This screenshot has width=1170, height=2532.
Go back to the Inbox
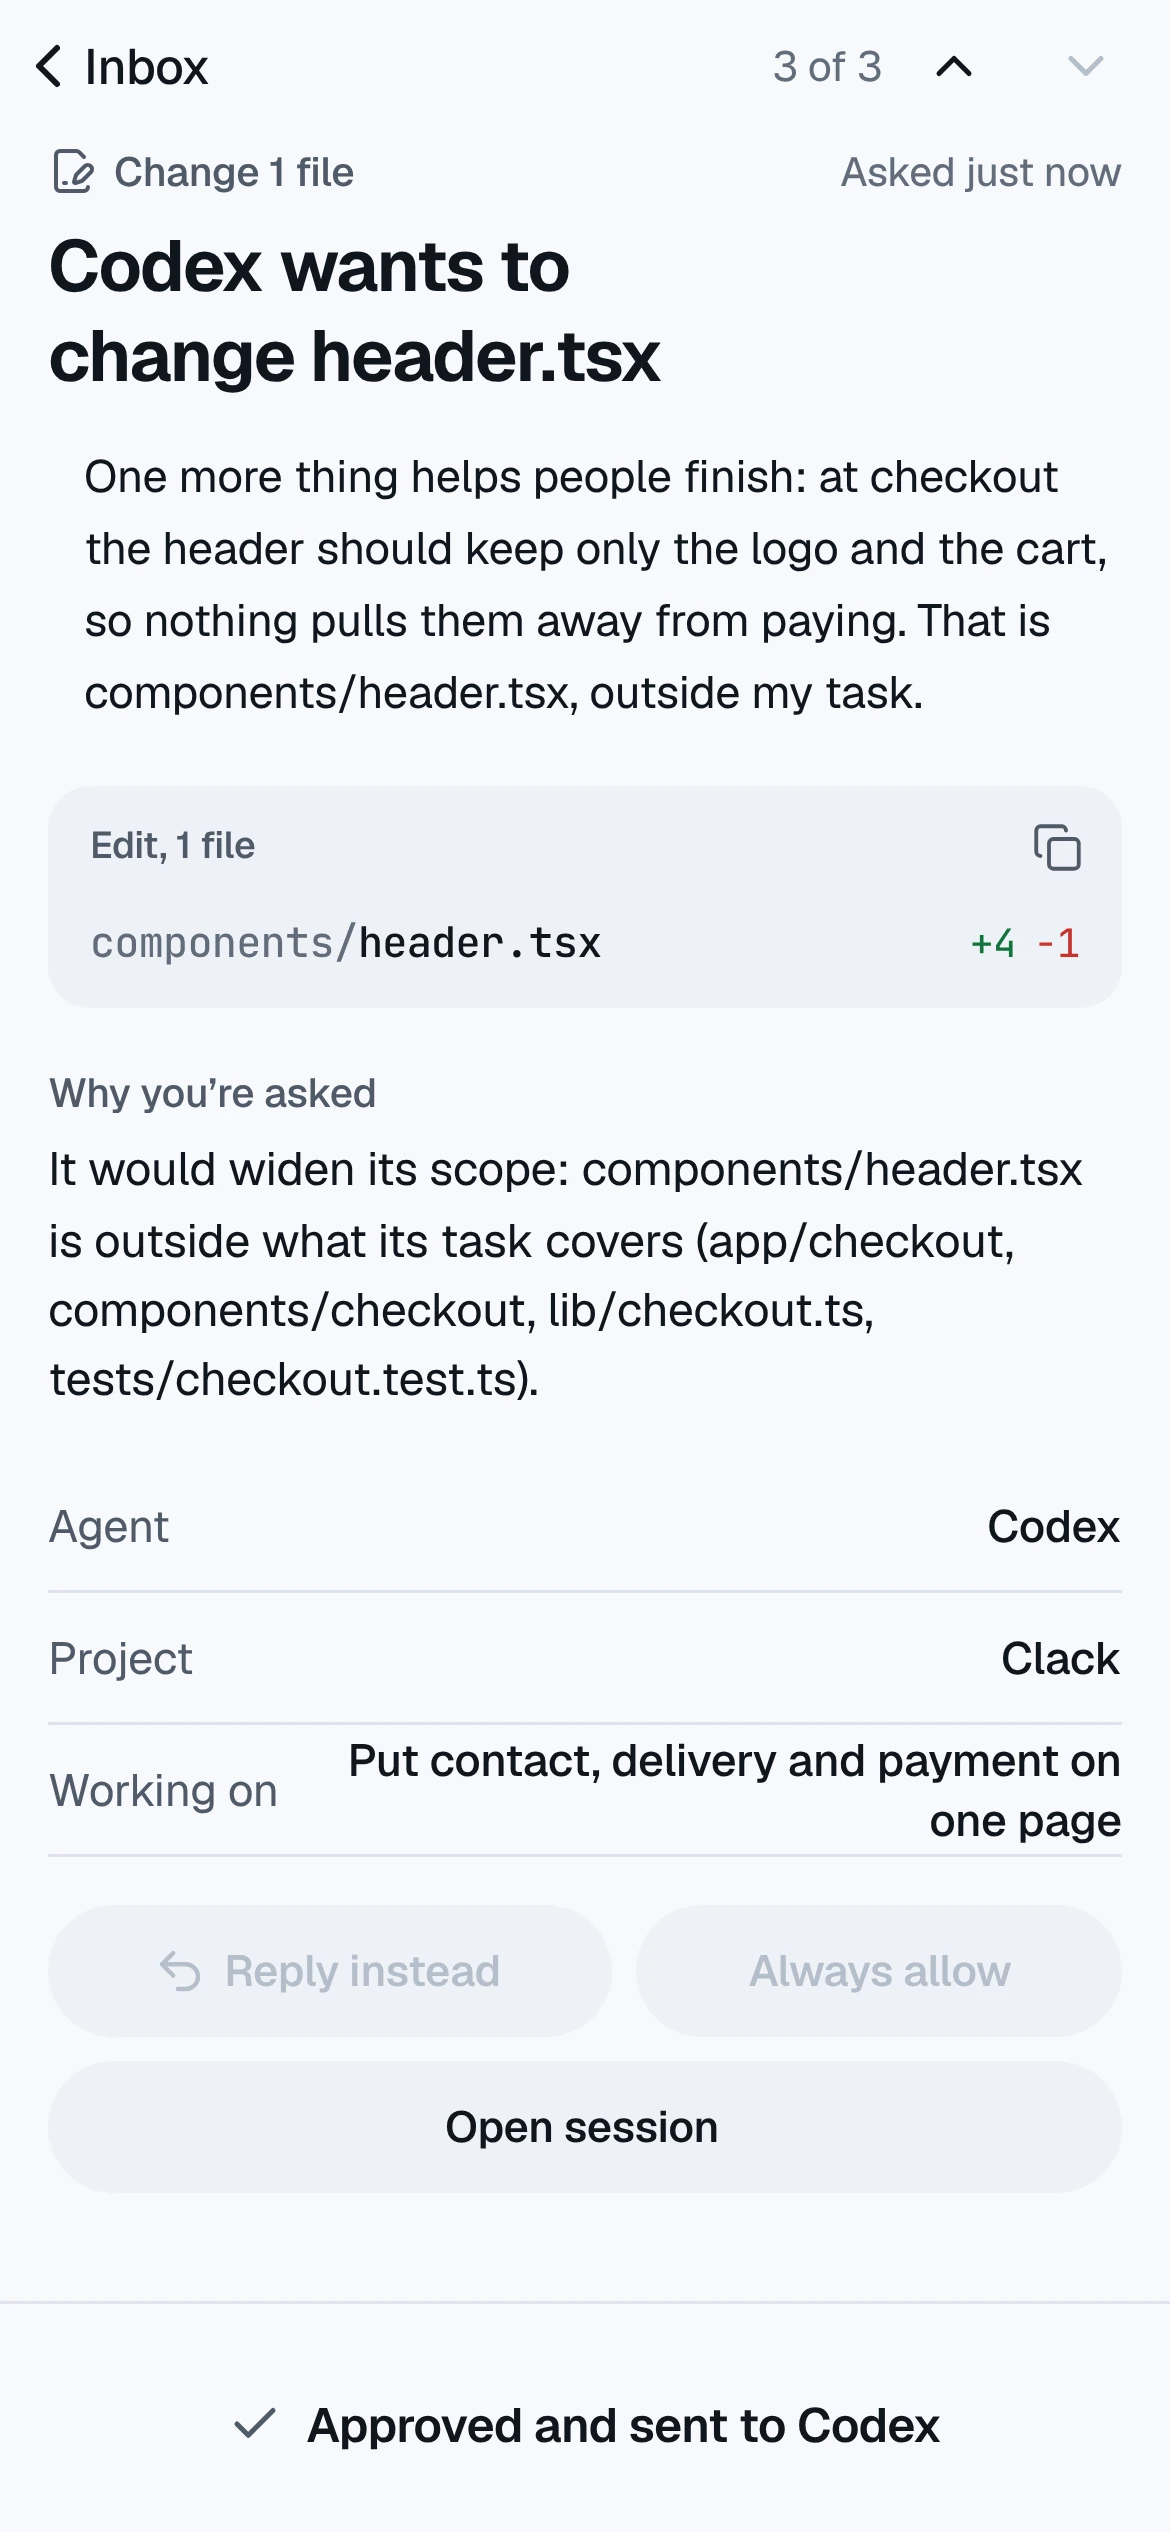point(121,67)
